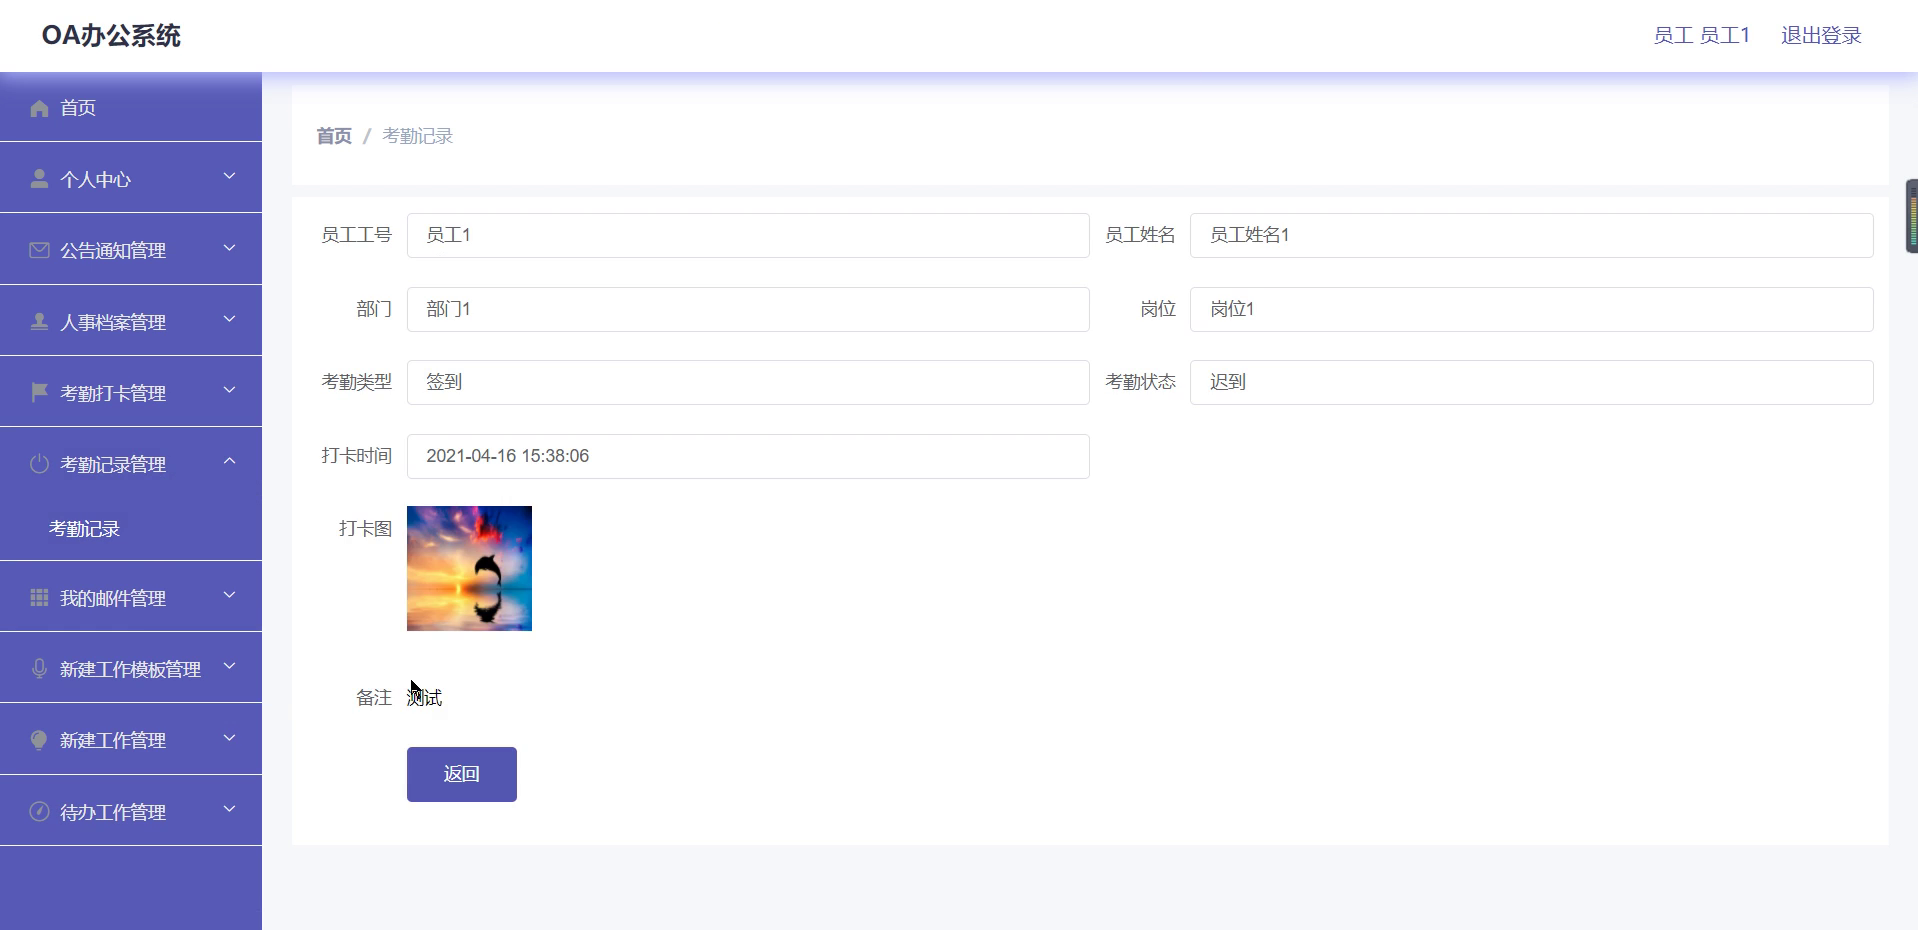
Task: Expand the 考勤打卡管理 chevron
Action: [x=229, y=390]
